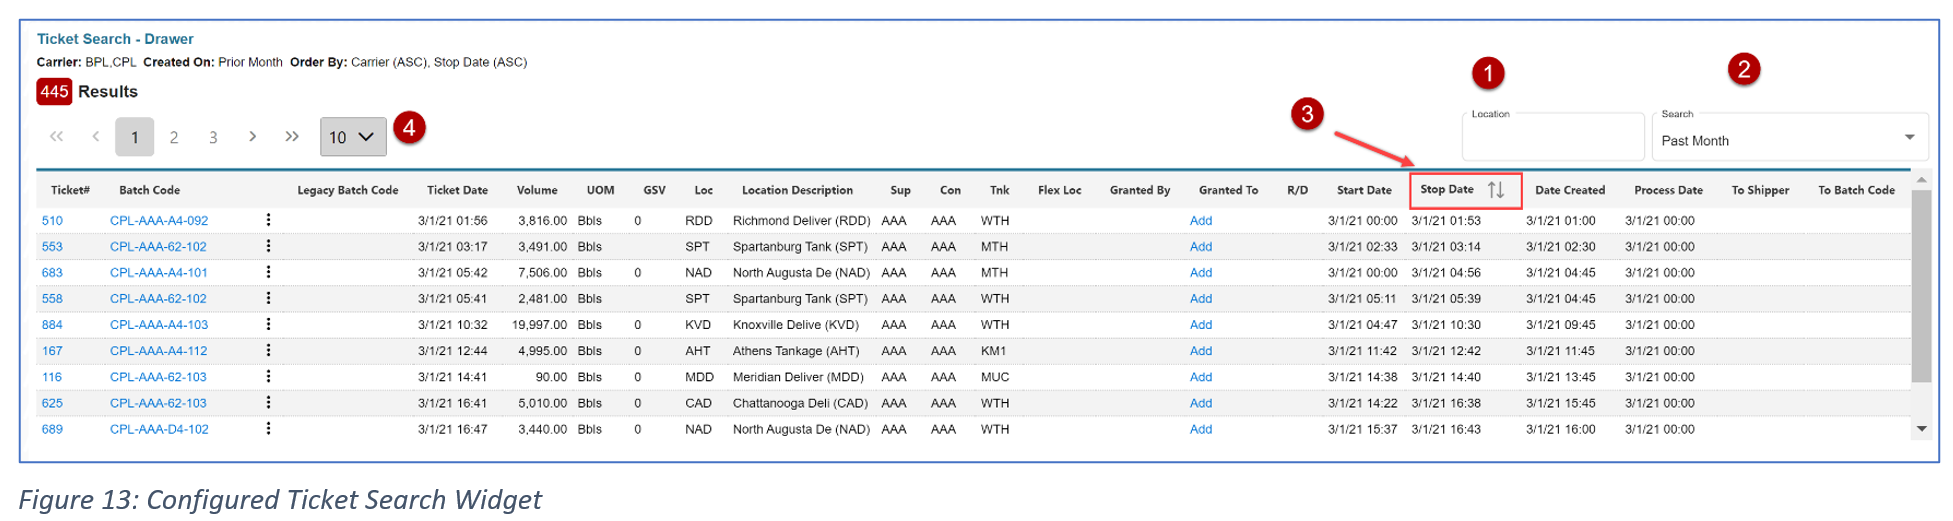Open ticket number 553 link
Screen dimensions: 1953x521
click(x=52, y=247)
